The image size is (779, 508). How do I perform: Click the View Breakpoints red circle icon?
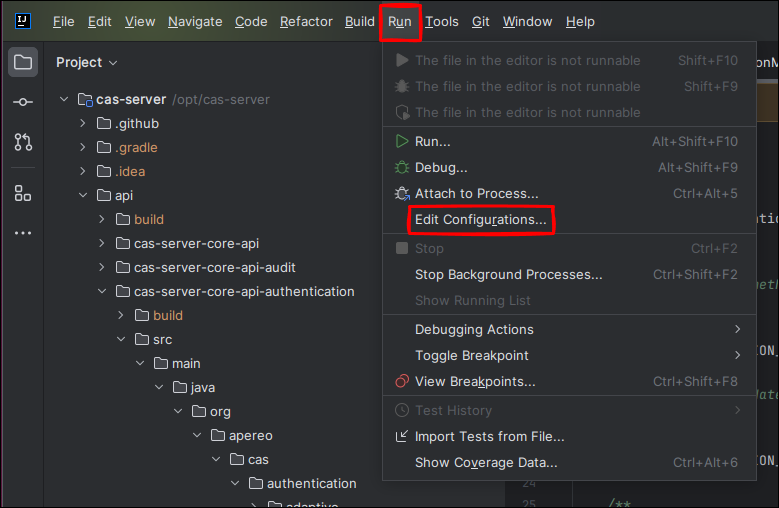402,381
